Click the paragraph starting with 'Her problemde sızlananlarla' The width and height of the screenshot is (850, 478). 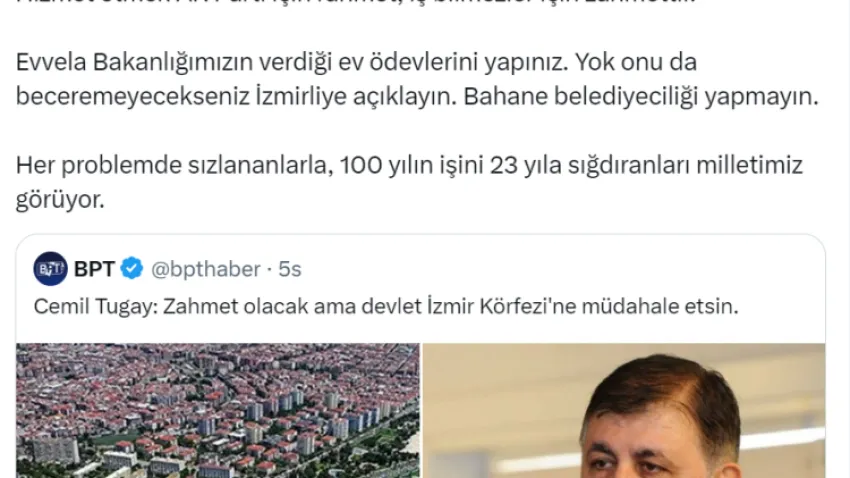[x=409, y=182]
